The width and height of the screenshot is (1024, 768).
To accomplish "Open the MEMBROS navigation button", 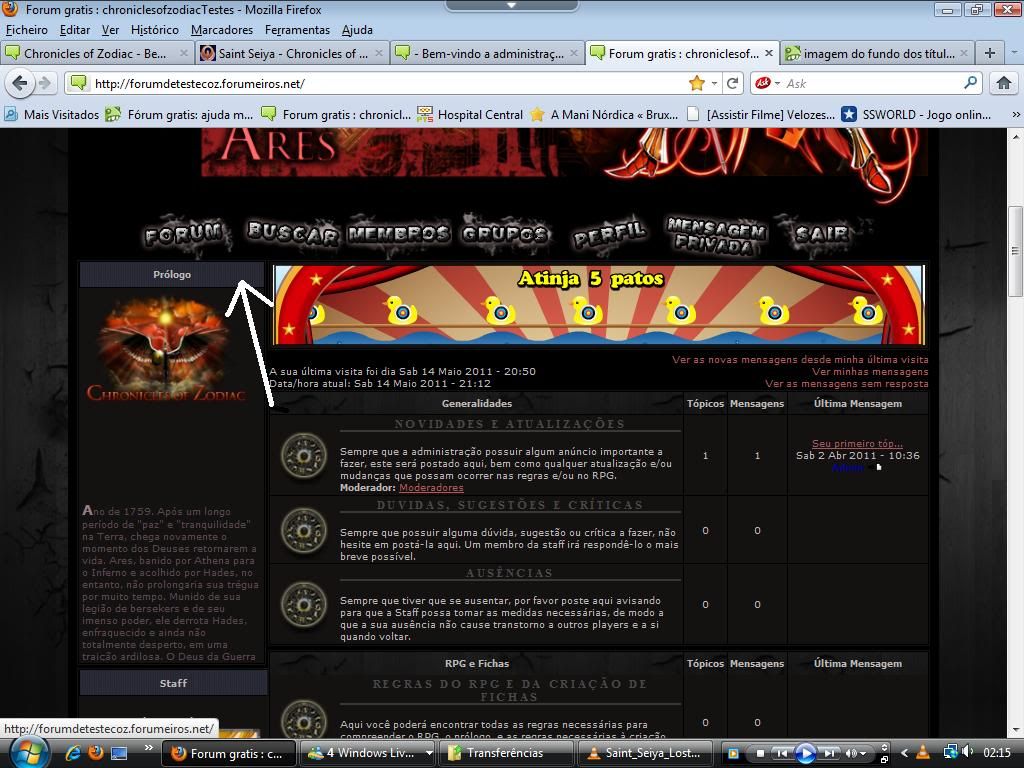I will point(399,233).
